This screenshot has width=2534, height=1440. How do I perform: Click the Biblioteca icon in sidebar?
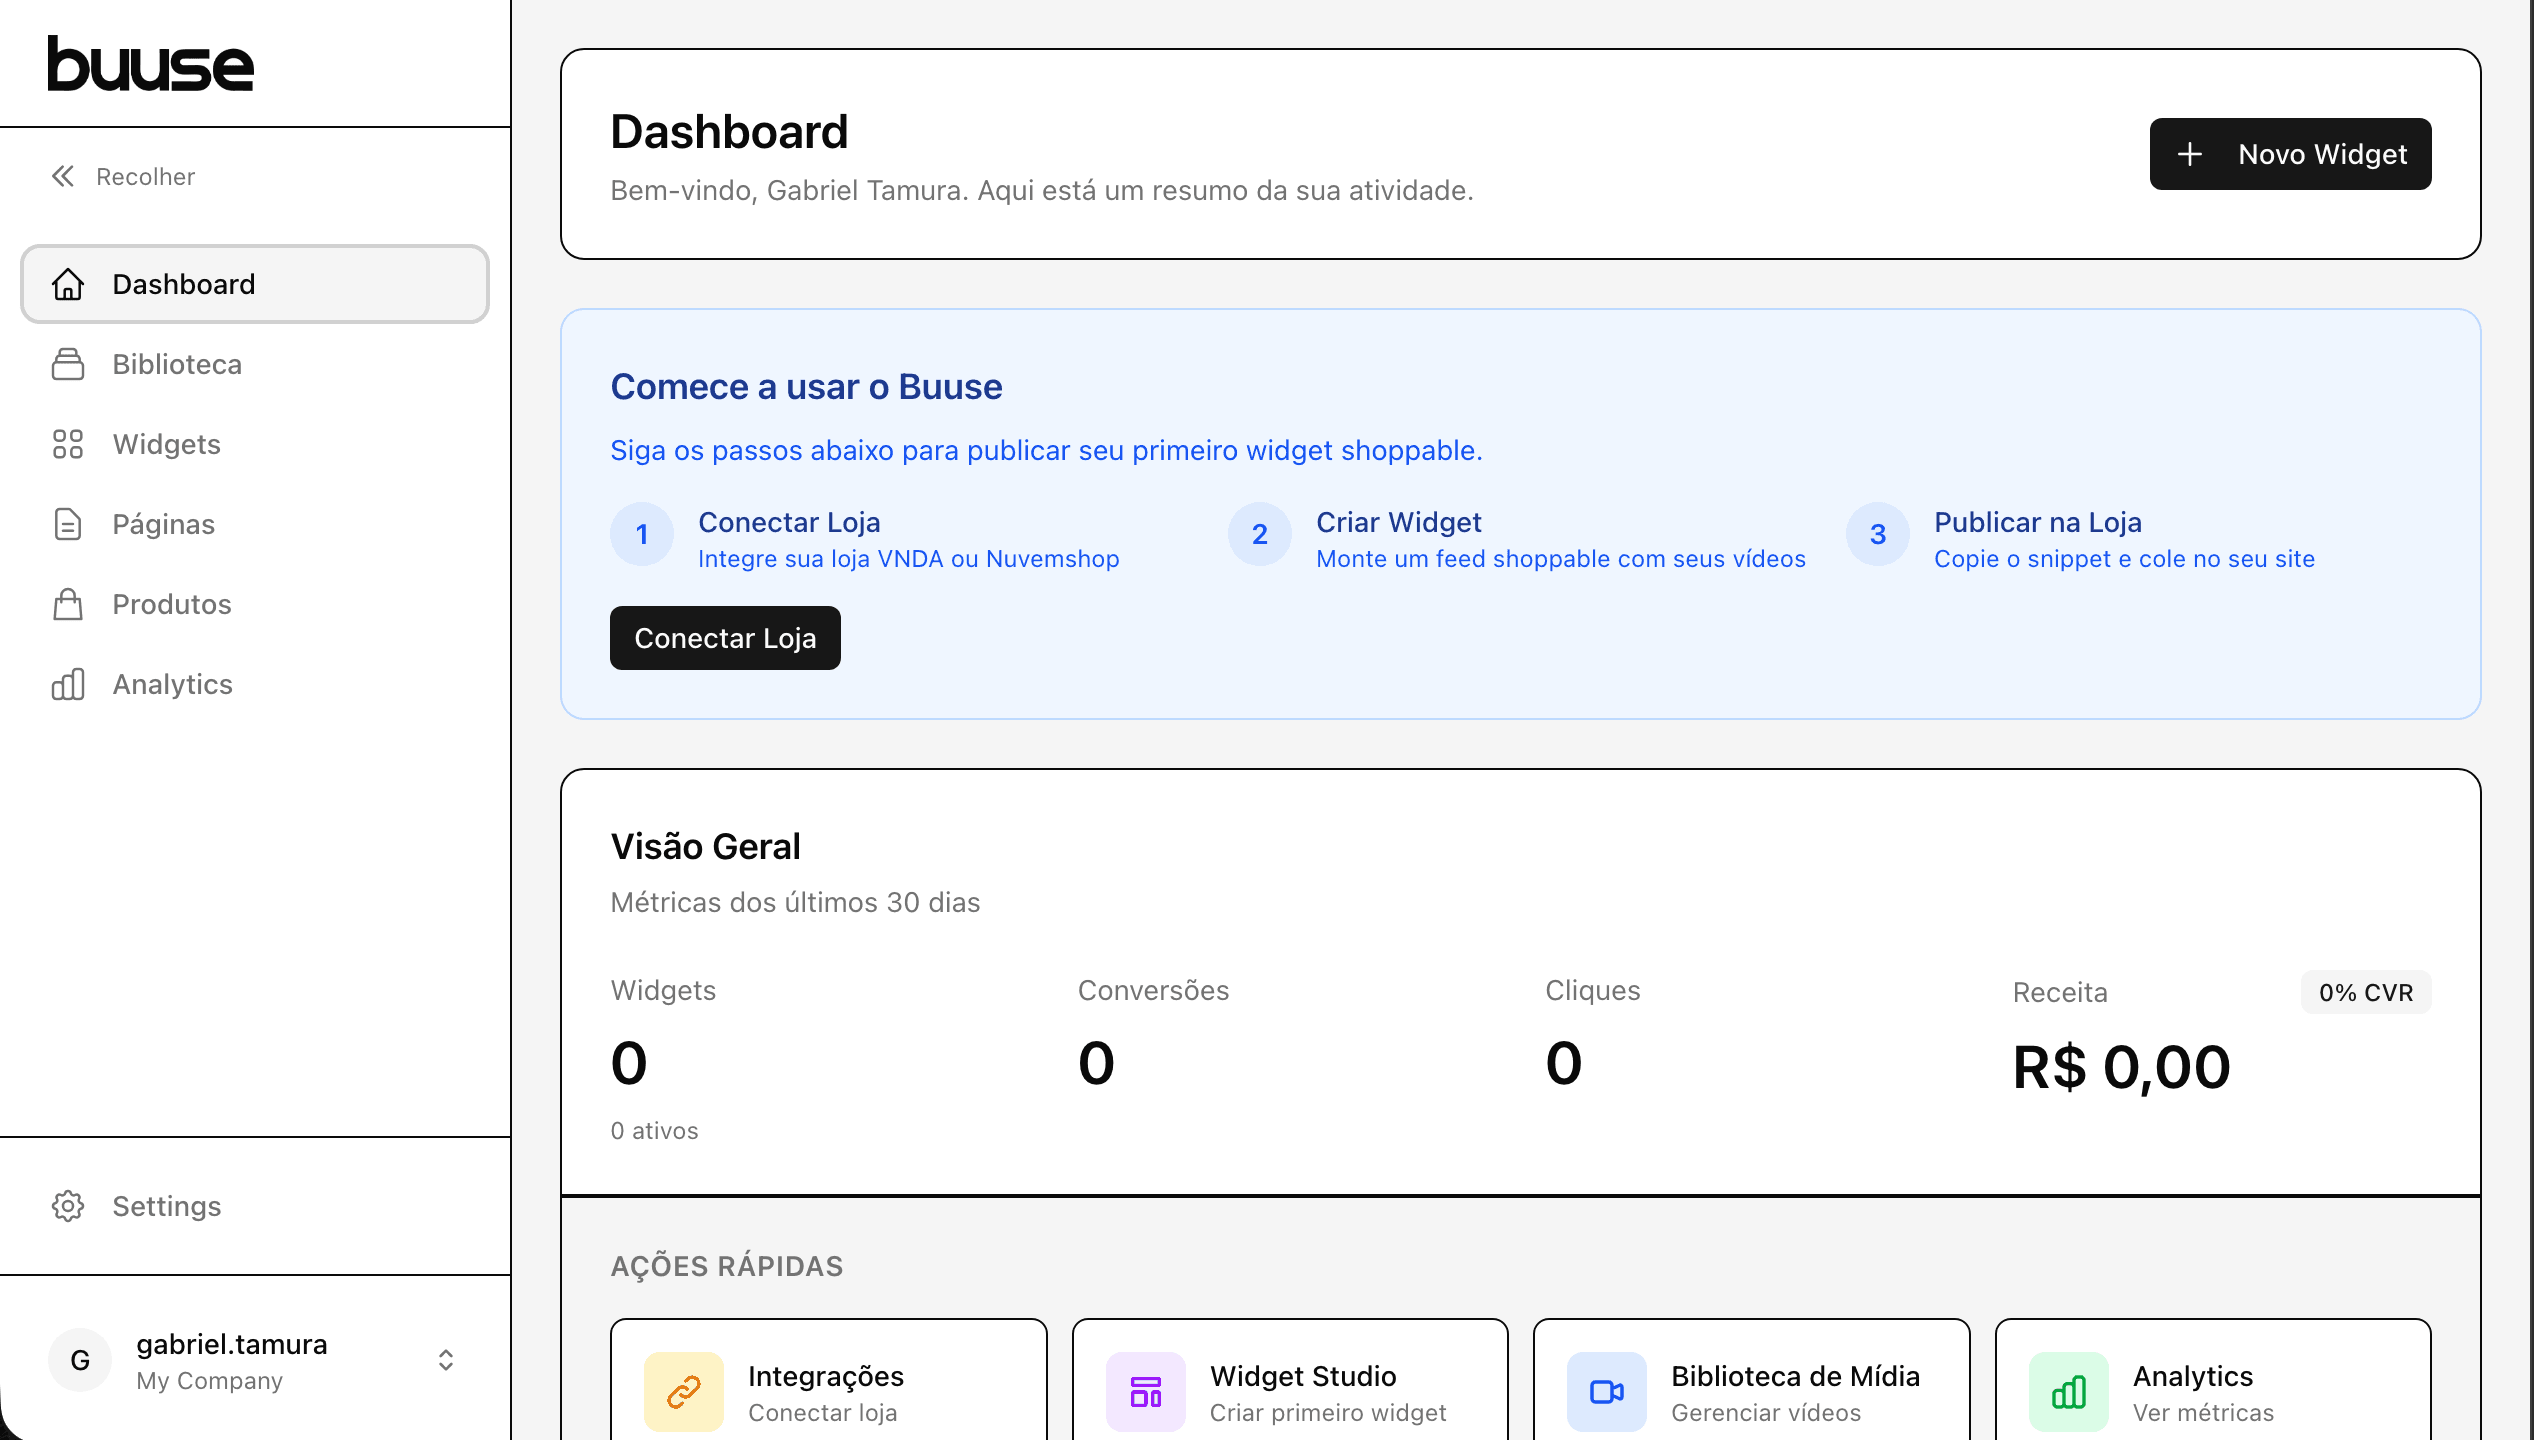coord(68,364)
